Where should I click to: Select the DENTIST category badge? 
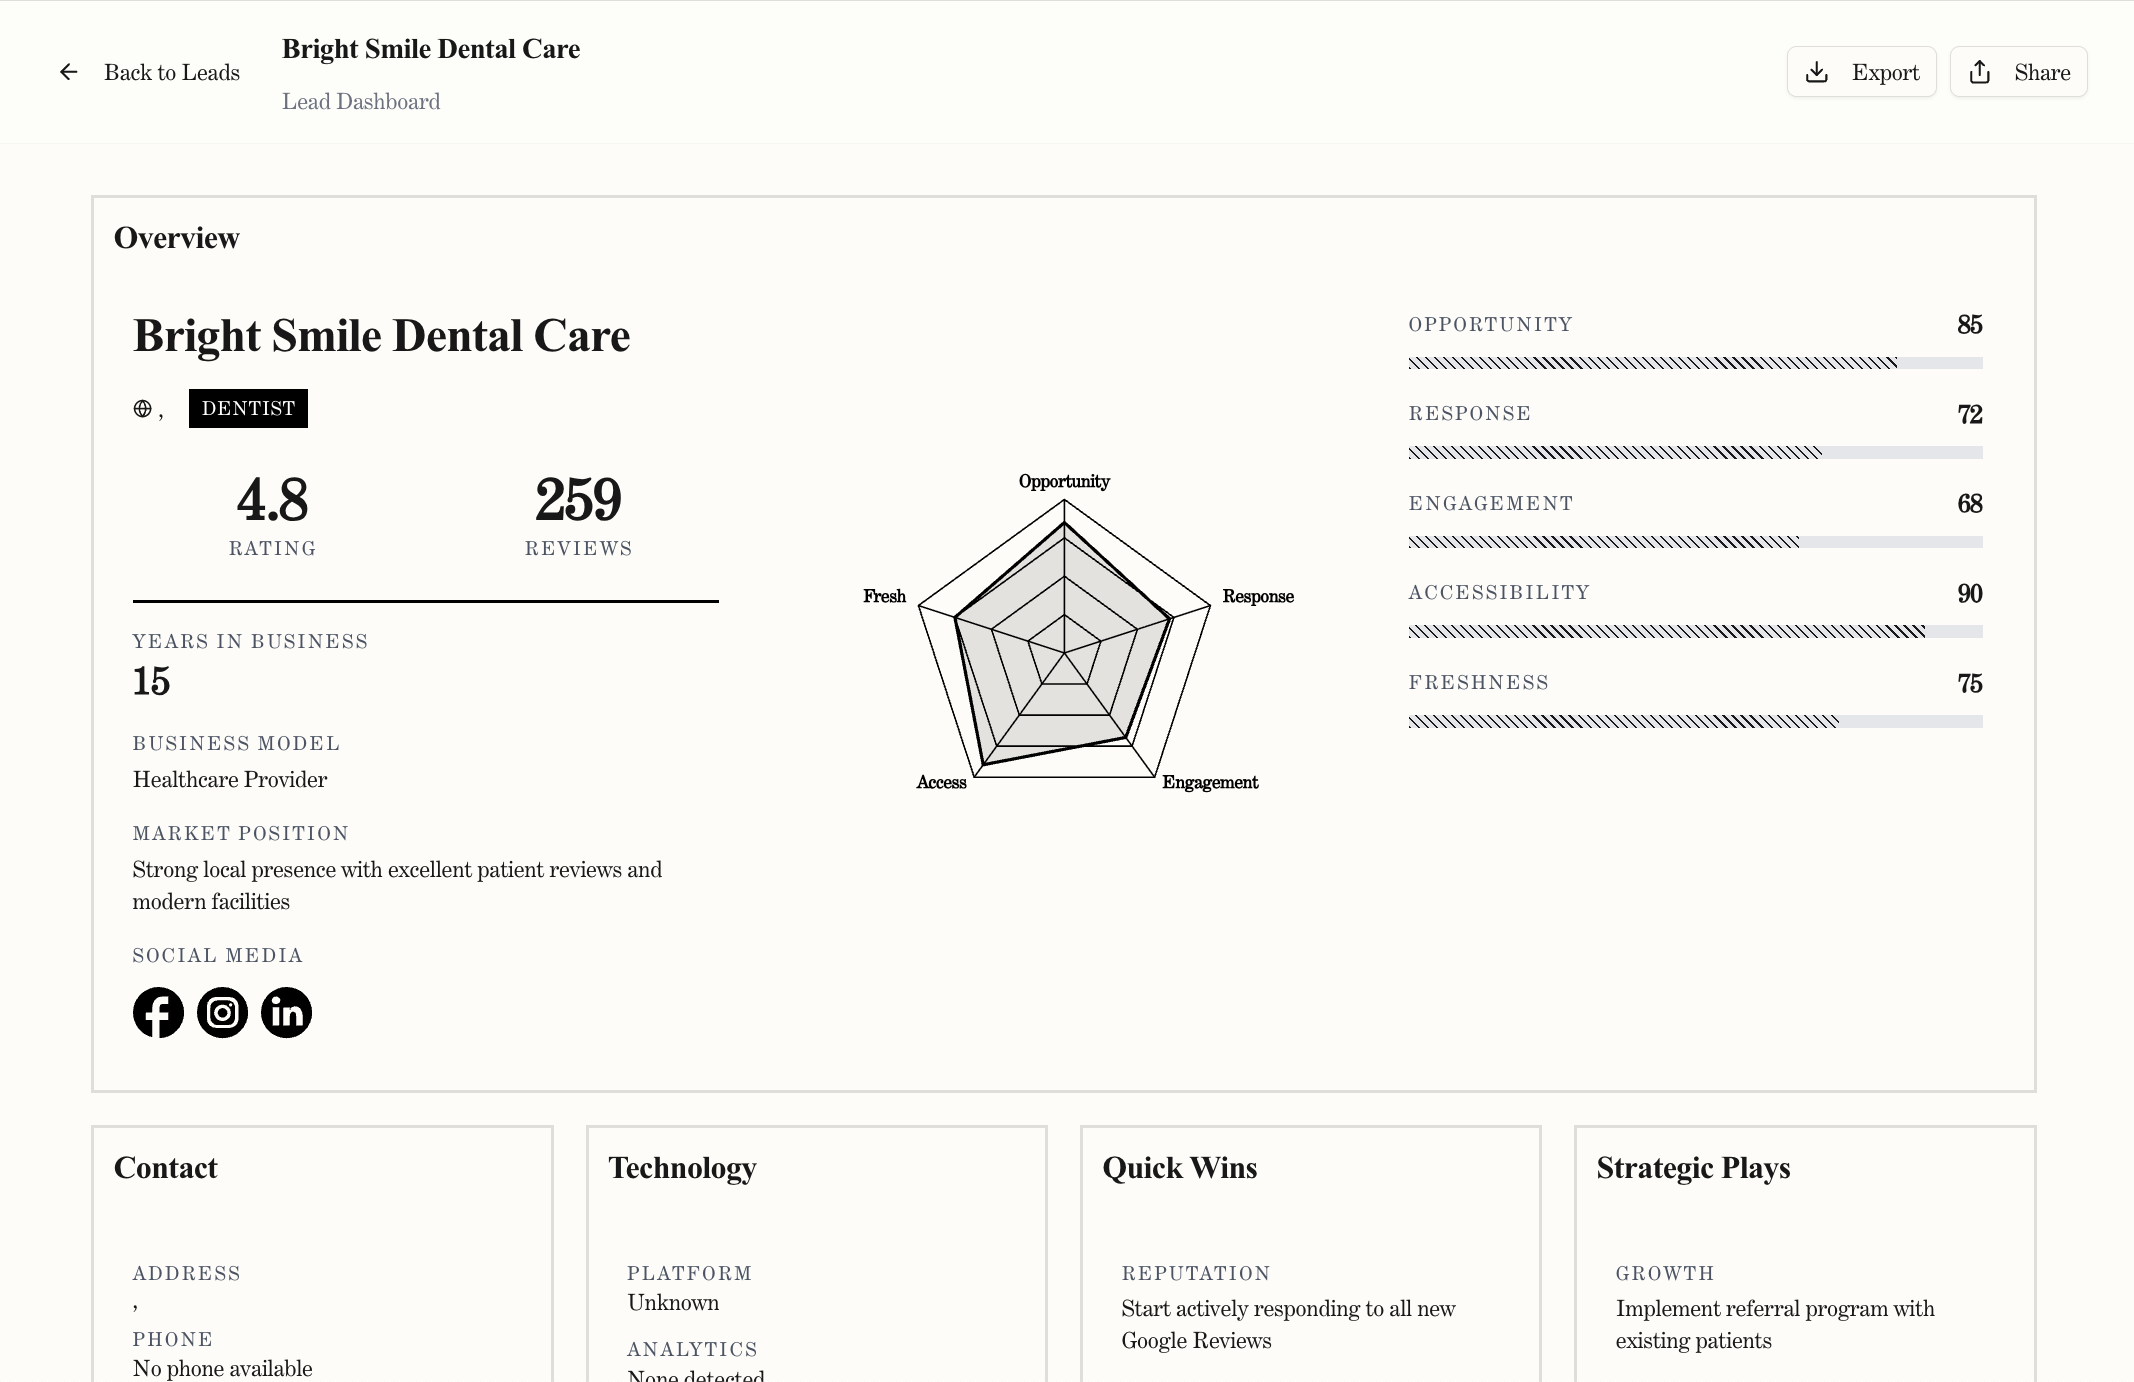click(x=248, y=408)
